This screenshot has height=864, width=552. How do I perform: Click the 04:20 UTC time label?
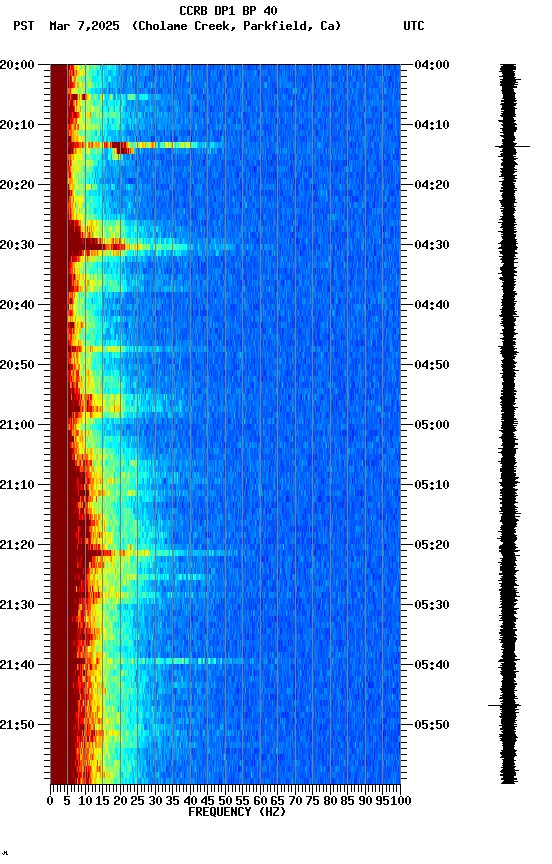pyautogui.click(x=432, y=185)
